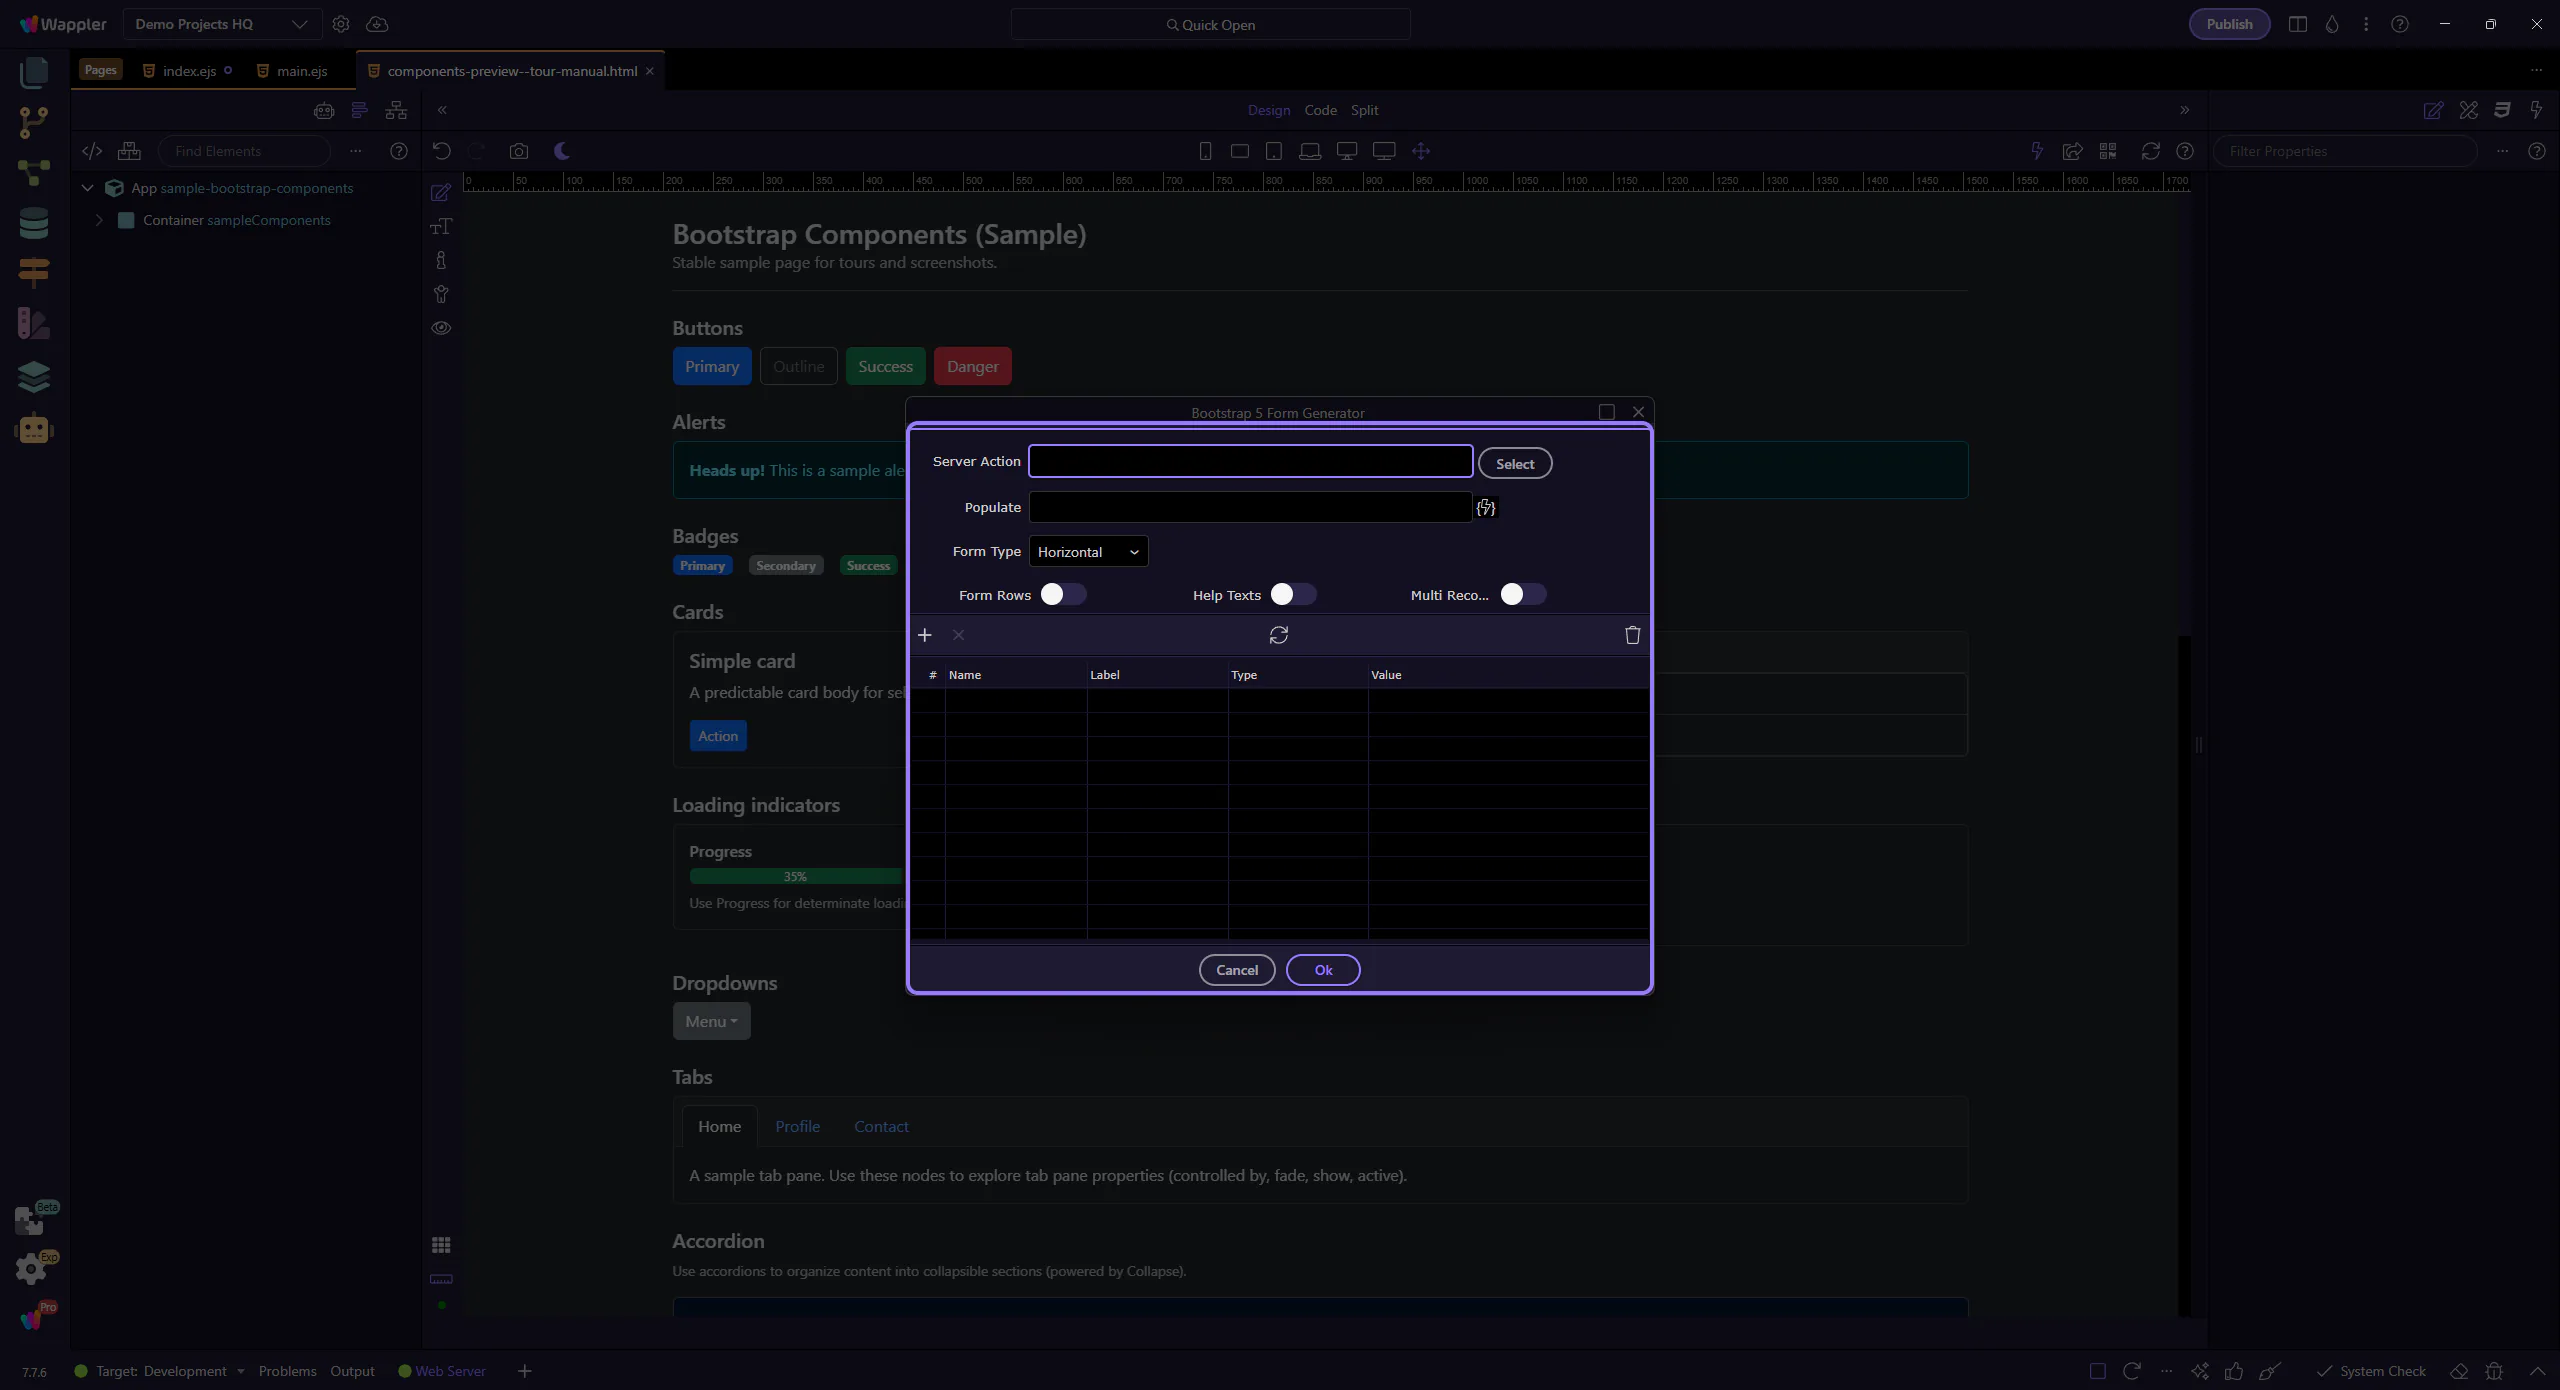Screen dimensions: 2560x1390
Task: Click the add field plus icon
Action: tap(924, 635)
